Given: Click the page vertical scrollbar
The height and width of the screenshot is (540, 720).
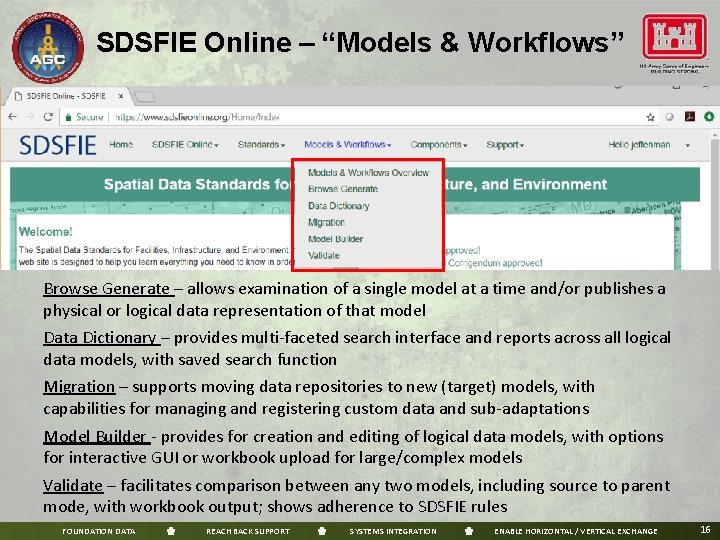Looking at the screenshot, I should (714, 202).
